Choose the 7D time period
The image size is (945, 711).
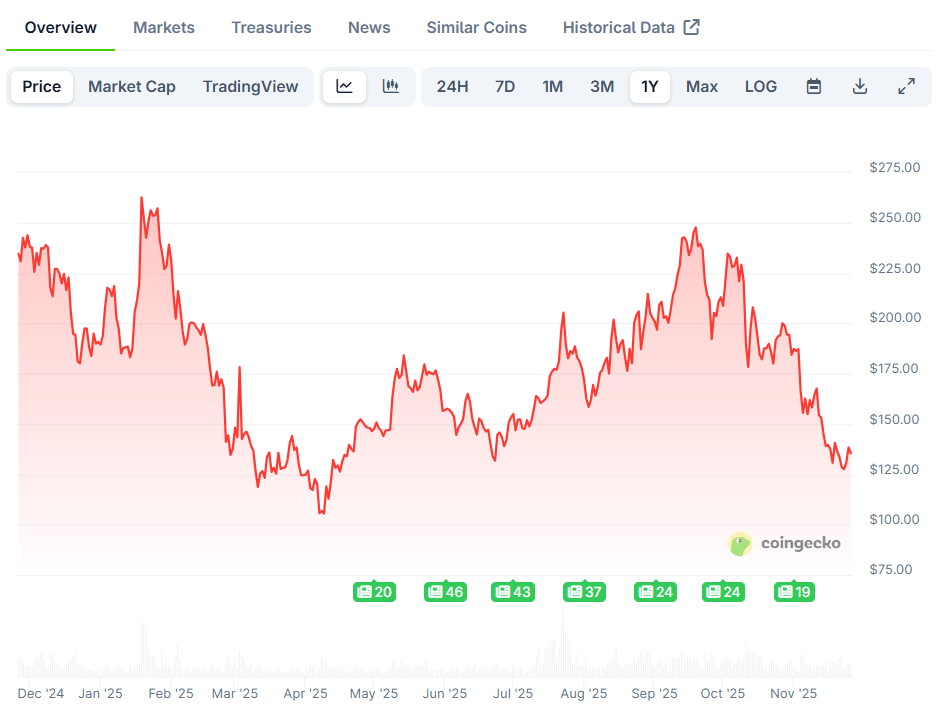505,87
